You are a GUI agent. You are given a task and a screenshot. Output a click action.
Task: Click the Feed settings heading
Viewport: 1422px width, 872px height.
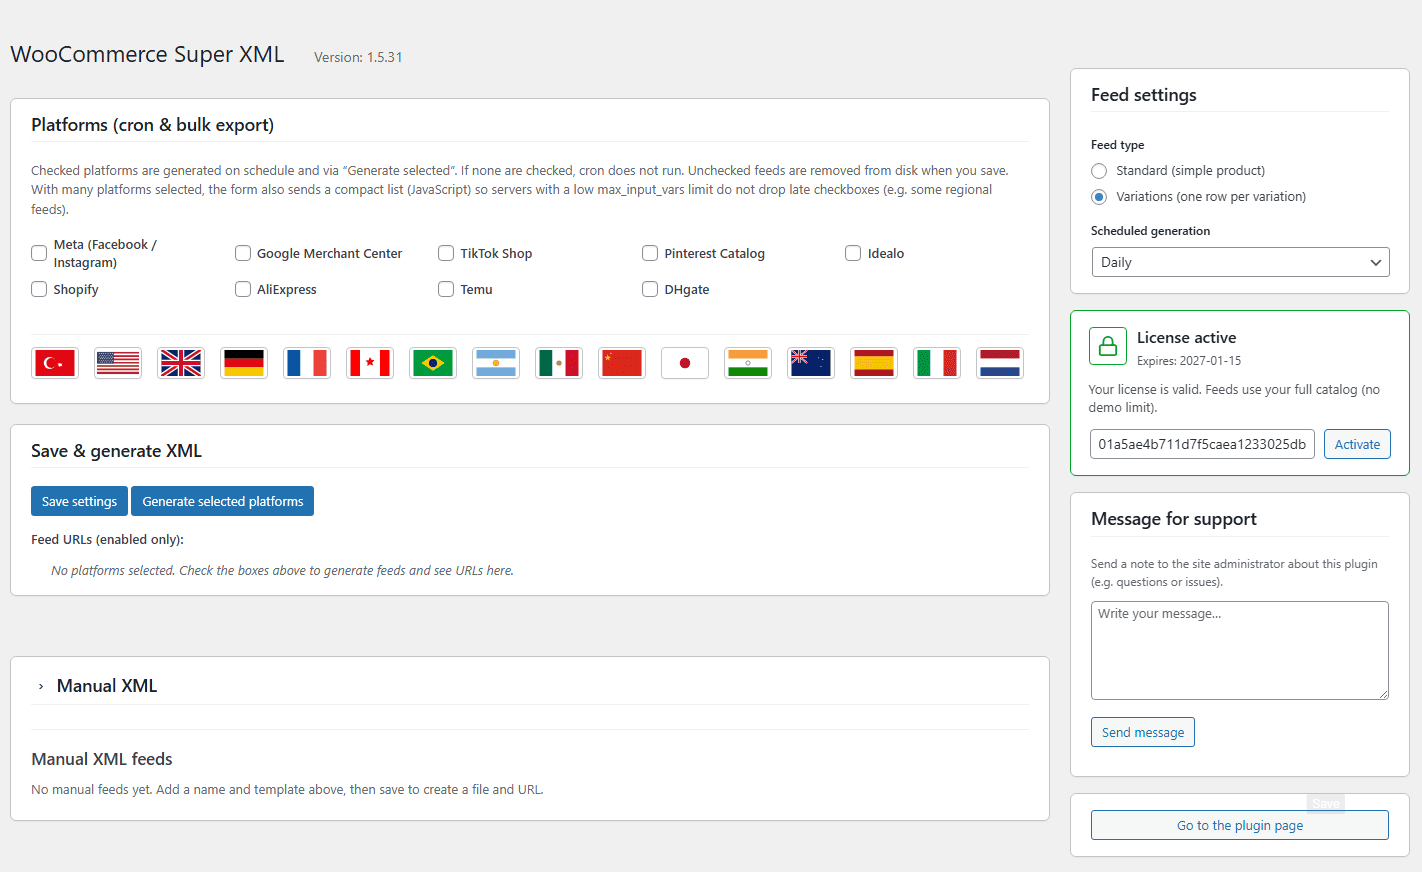1144,95
